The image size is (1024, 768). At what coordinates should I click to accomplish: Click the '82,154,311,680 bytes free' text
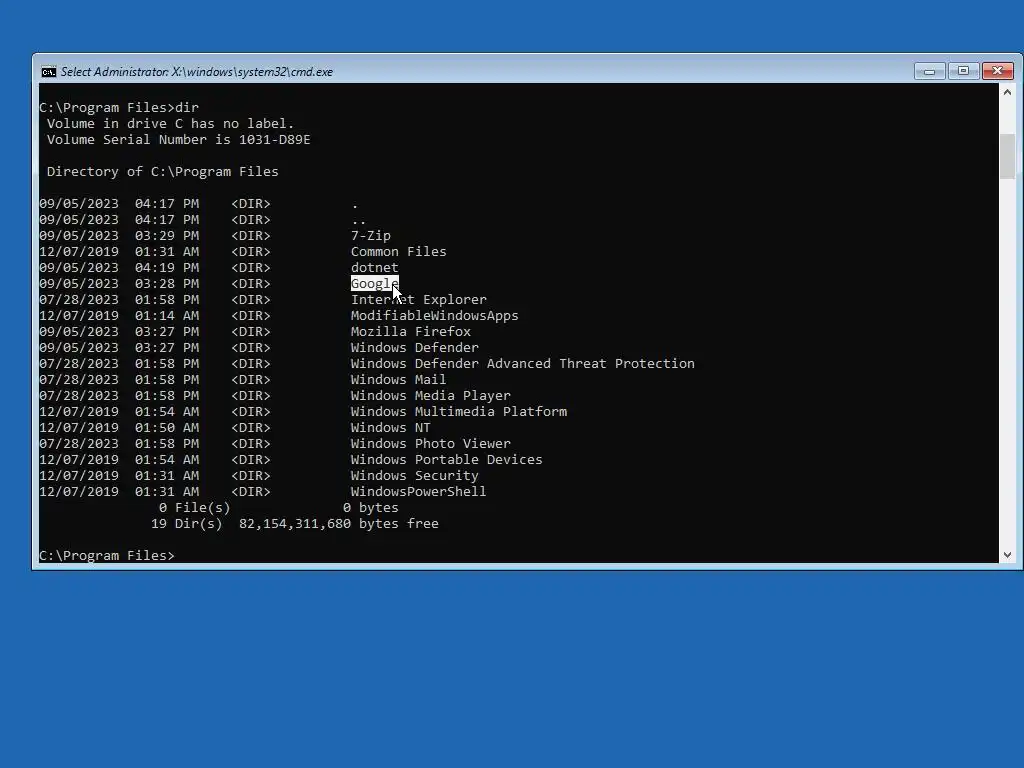click(338, 524)
